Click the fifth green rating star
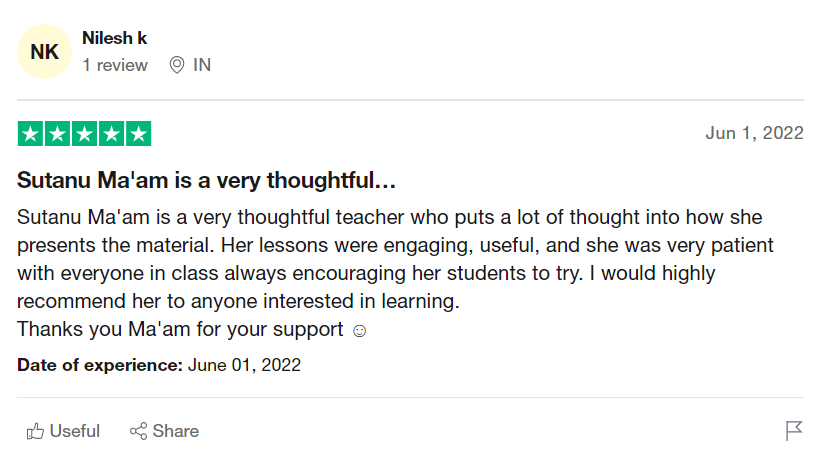 (x=138, y=134)
